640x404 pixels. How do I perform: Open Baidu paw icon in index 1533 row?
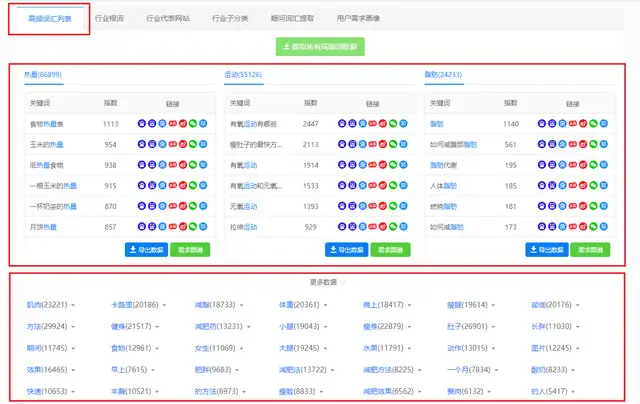(x=342, y=185)
